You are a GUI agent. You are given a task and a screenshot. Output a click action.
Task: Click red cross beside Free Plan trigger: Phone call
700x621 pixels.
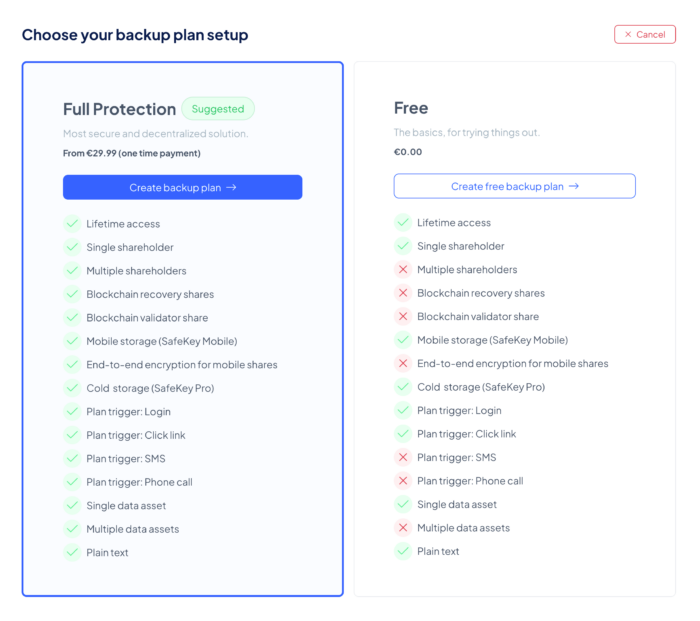(403, 481)
